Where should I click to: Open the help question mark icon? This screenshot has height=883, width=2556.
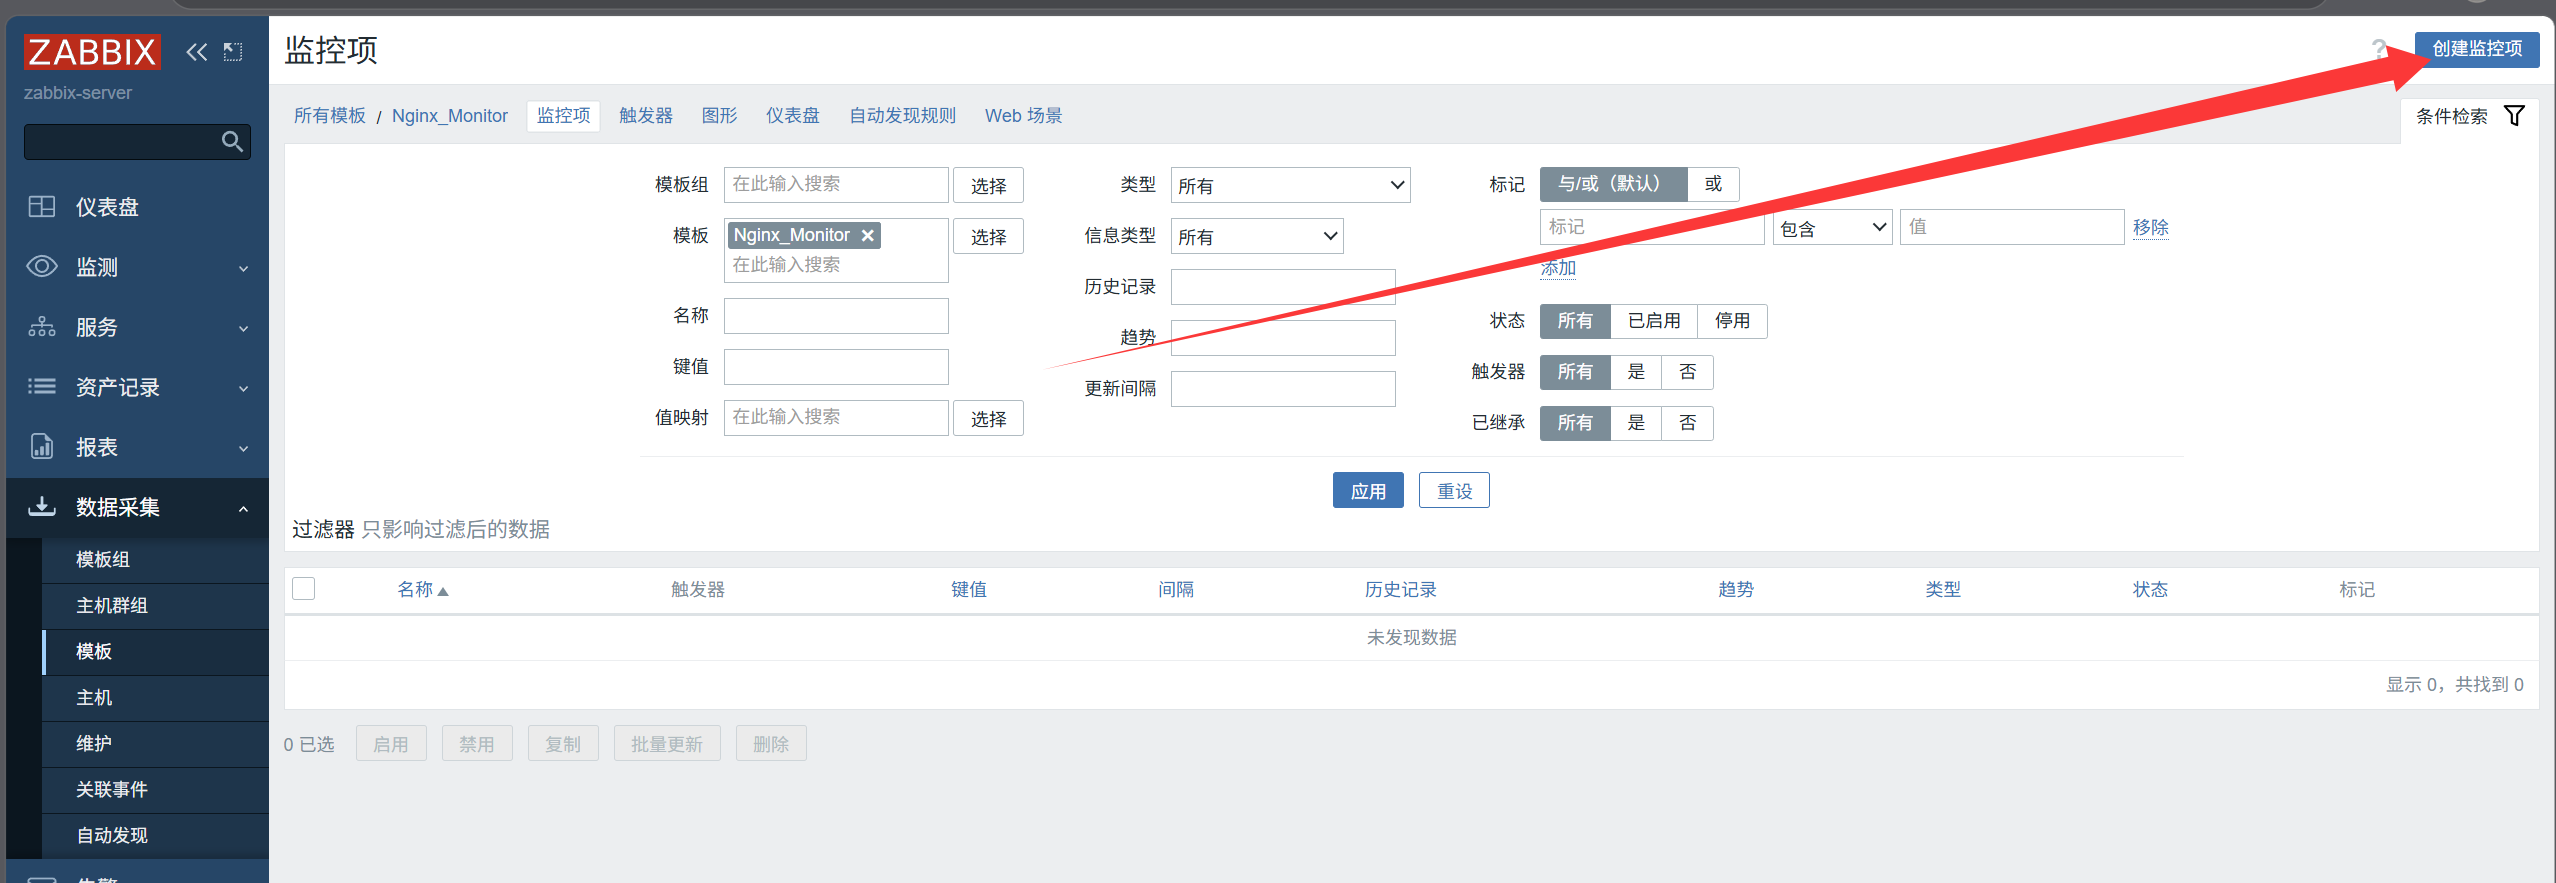[x=2379, y=48]
